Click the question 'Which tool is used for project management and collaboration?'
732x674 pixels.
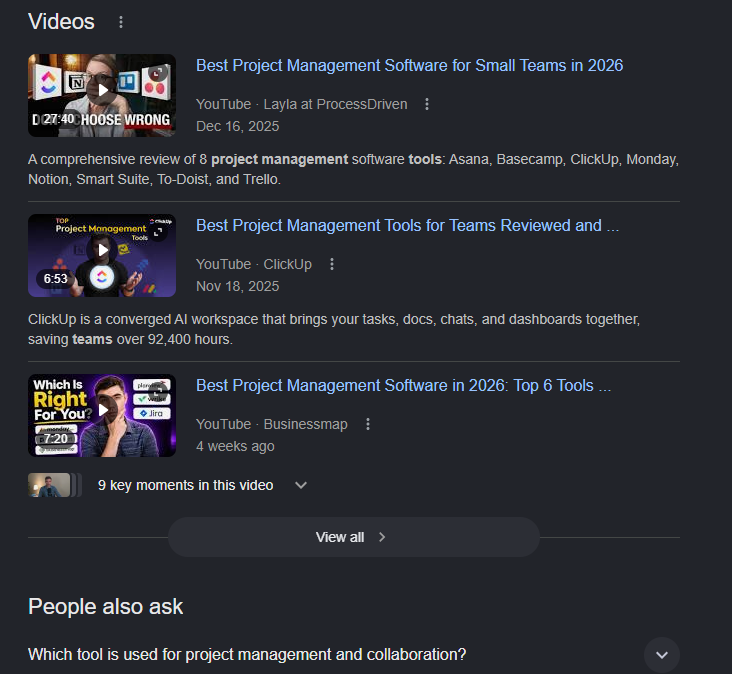pyautogui.click(x=247, y=654)
